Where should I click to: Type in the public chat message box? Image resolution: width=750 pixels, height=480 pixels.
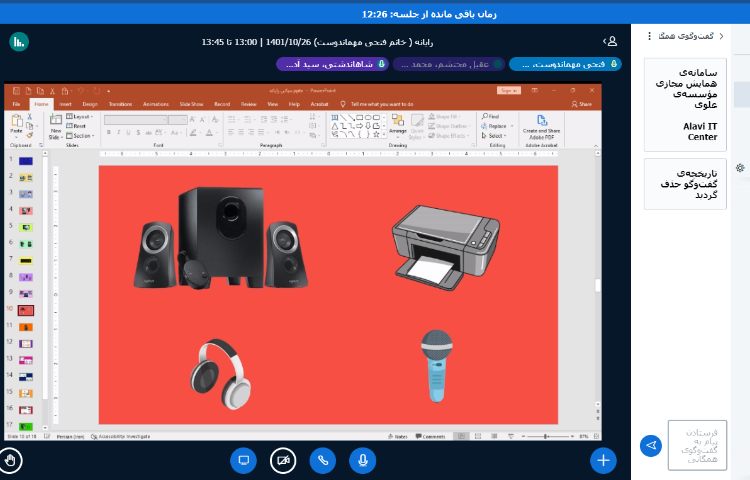click(x=697, y=445)
